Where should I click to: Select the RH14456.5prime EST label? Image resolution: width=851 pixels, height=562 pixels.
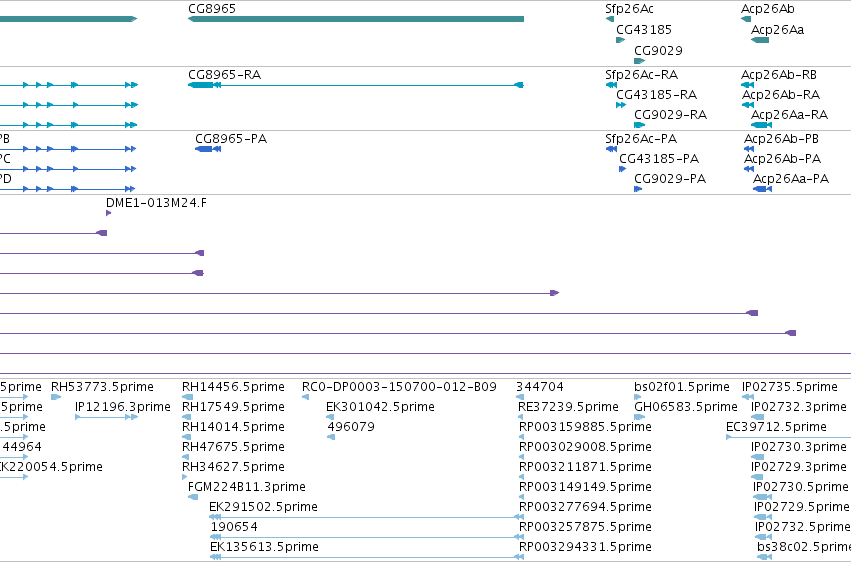pos(233,387)
